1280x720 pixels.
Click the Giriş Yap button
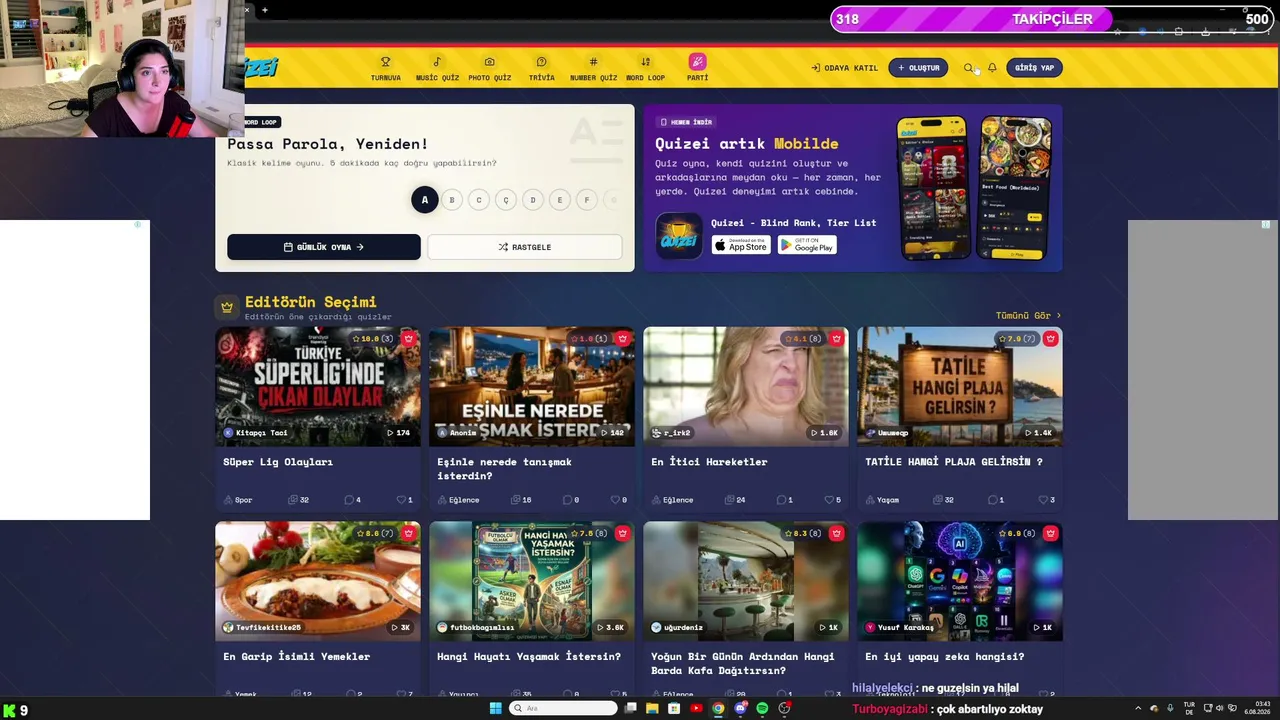click(x=1034, y=68)
